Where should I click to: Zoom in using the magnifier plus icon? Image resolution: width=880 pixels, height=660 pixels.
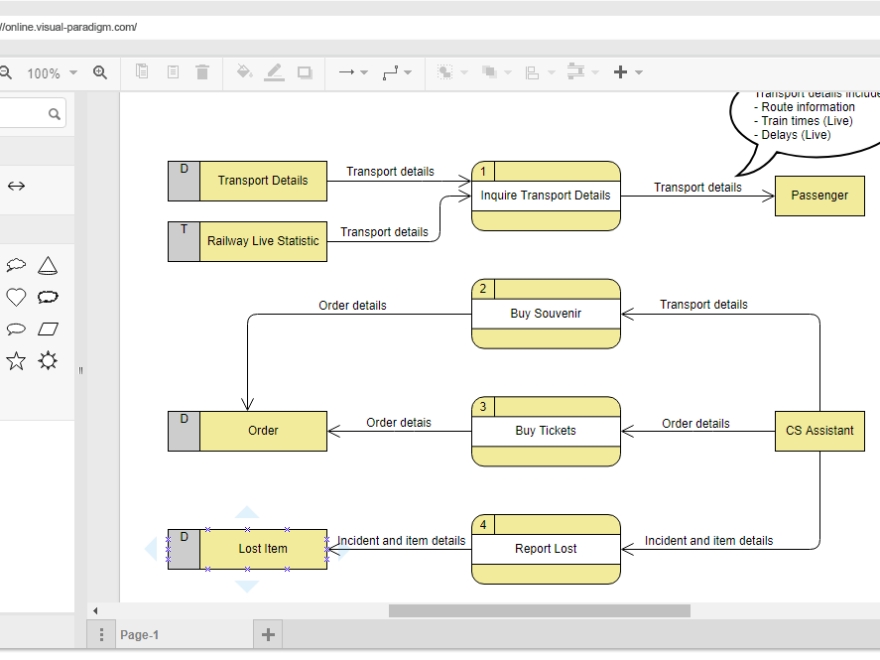100,72
